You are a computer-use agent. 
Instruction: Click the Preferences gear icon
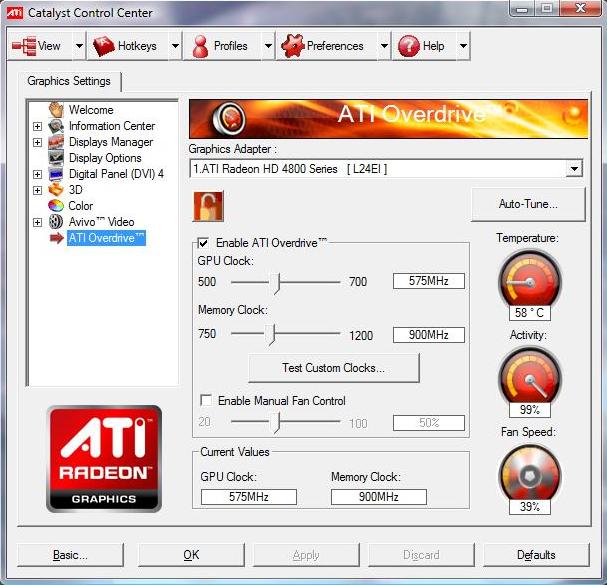[x=293, y=46]
